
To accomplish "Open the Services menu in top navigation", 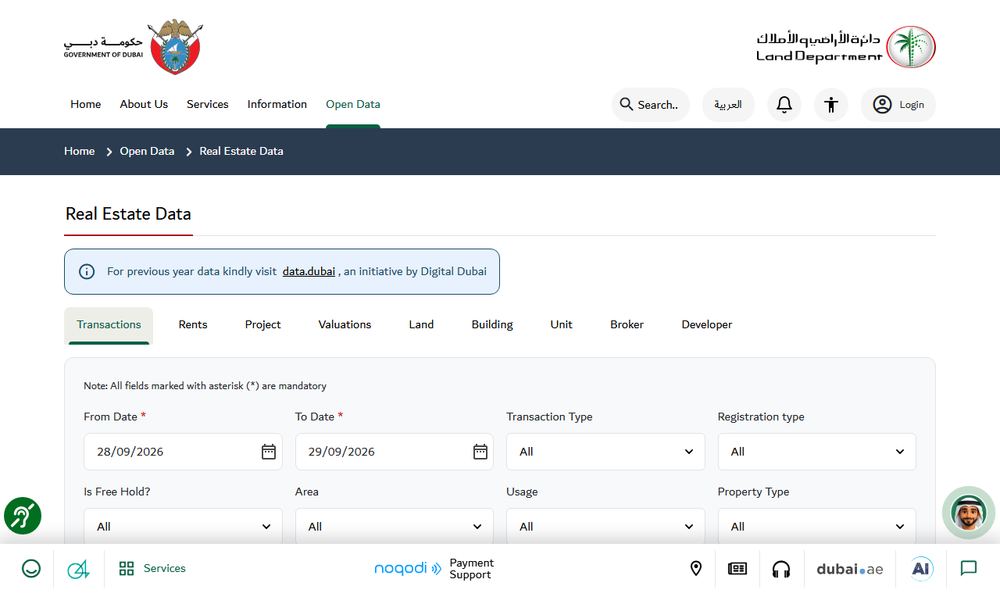I will coord(207,104).
